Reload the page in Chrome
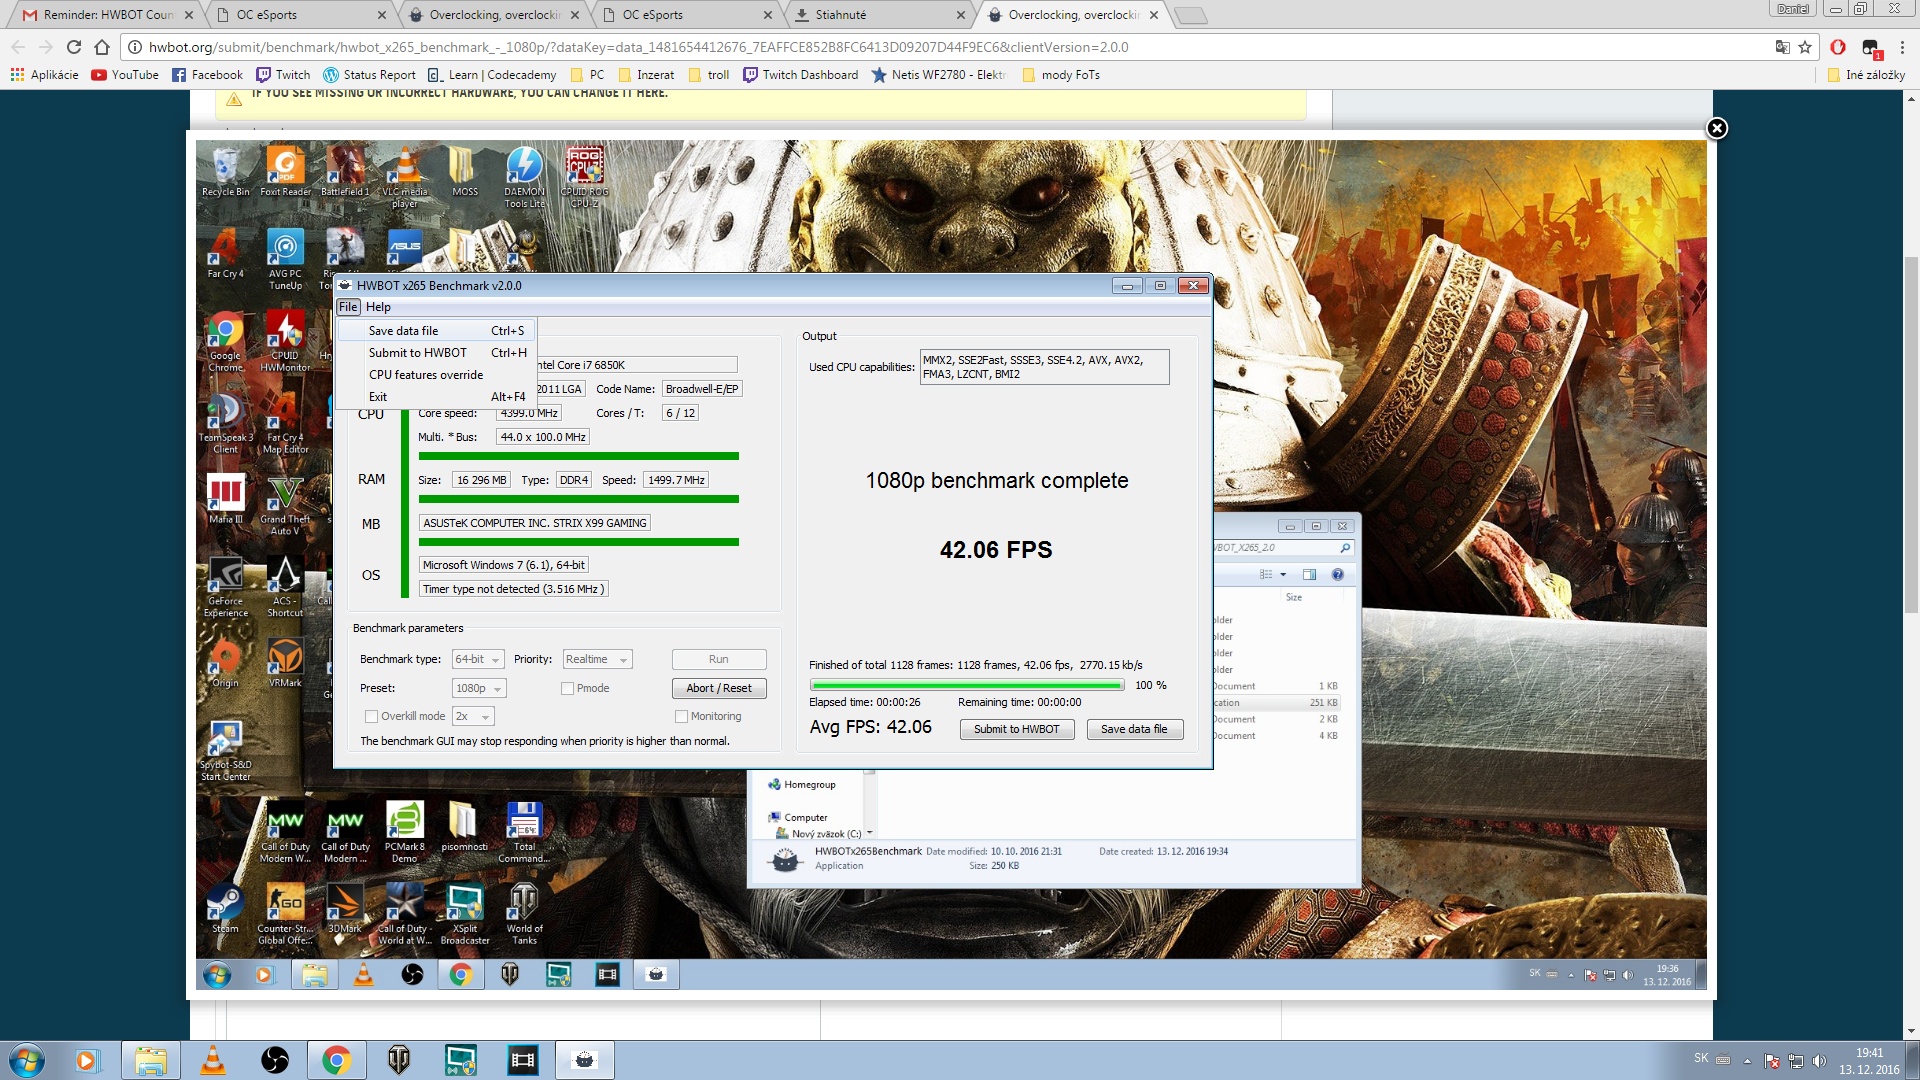The width and height of the screenshot is (1920, 1080). (73, 47)
